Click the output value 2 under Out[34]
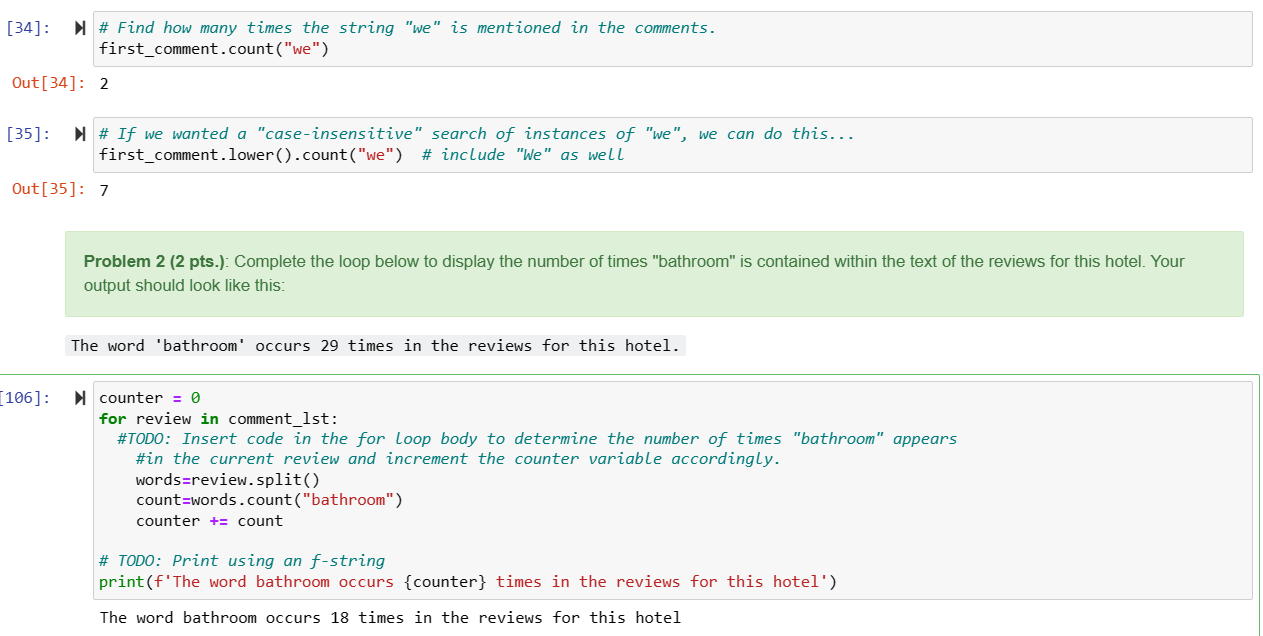This screenshot has height=636, width=1263. point(104,83)
